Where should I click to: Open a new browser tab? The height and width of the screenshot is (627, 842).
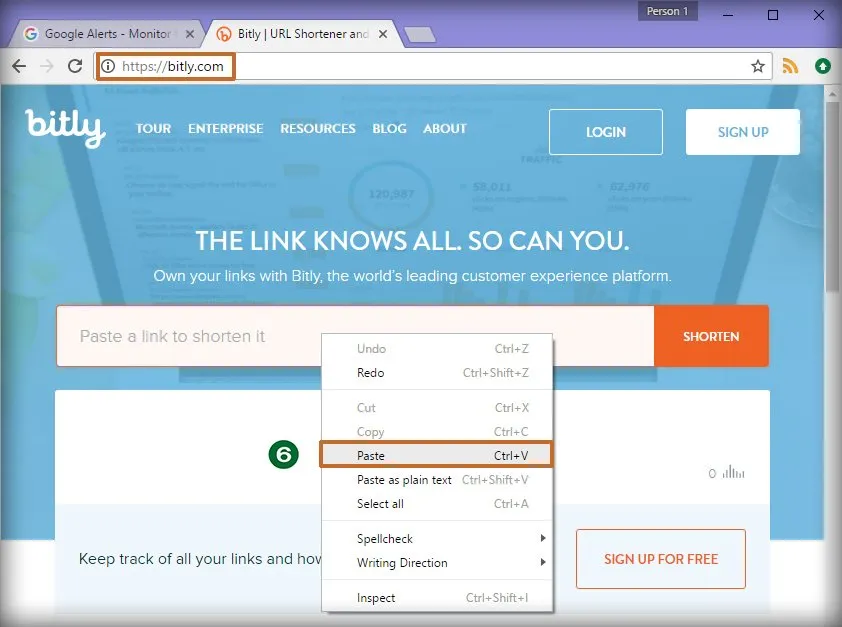click(x=420, y=35)
